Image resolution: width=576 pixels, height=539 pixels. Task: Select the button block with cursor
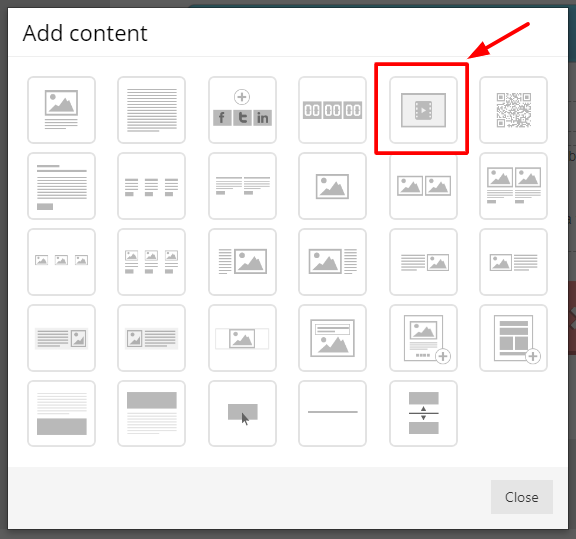242,413
